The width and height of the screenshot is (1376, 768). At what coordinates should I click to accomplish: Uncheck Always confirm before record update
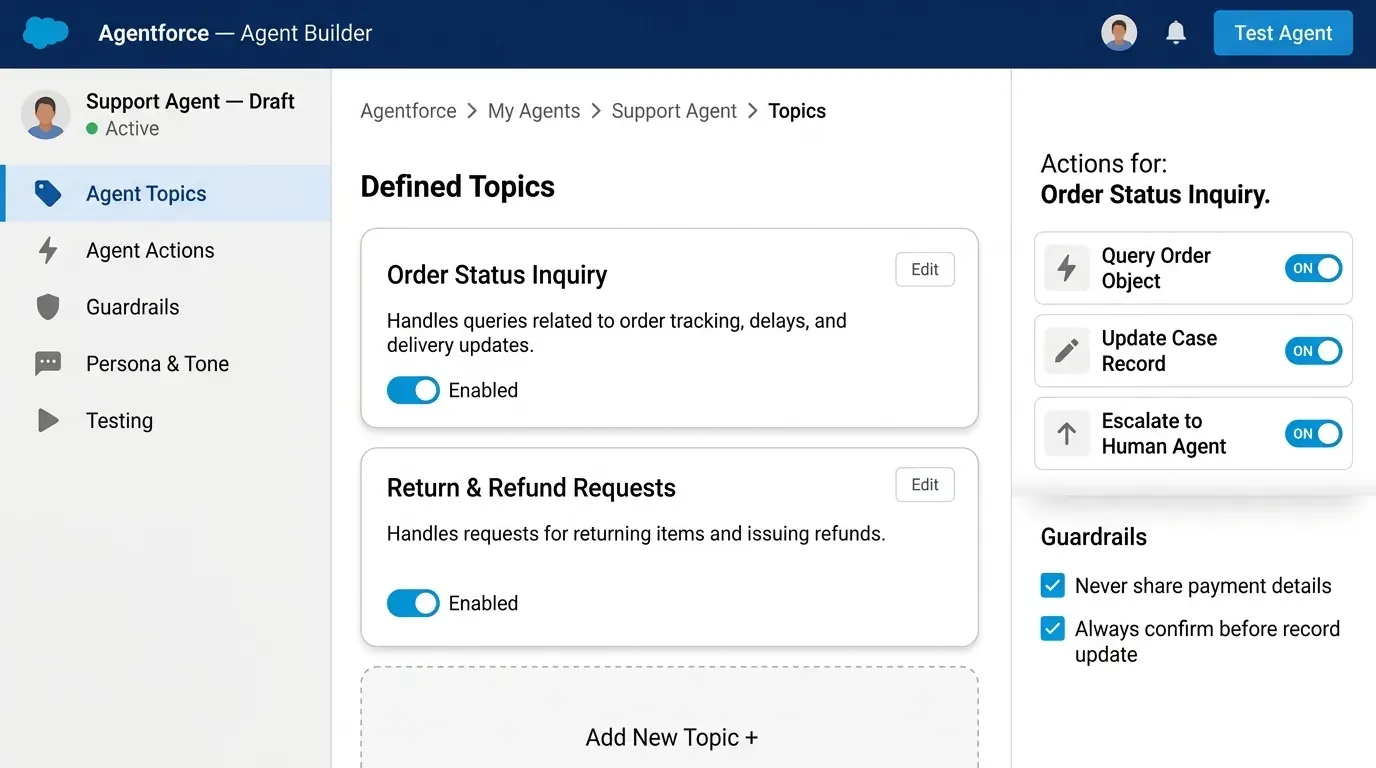coord(1052,628)
